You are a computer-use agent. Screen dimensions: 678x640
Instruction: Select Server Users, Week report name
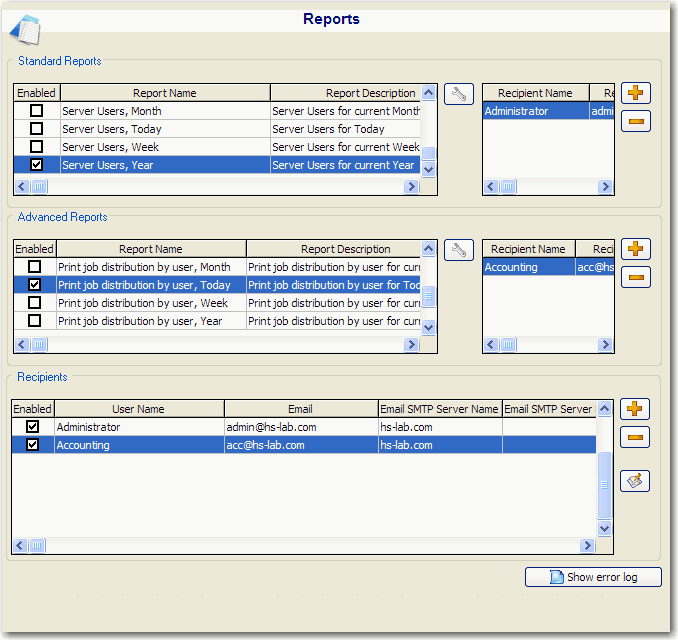165,147
